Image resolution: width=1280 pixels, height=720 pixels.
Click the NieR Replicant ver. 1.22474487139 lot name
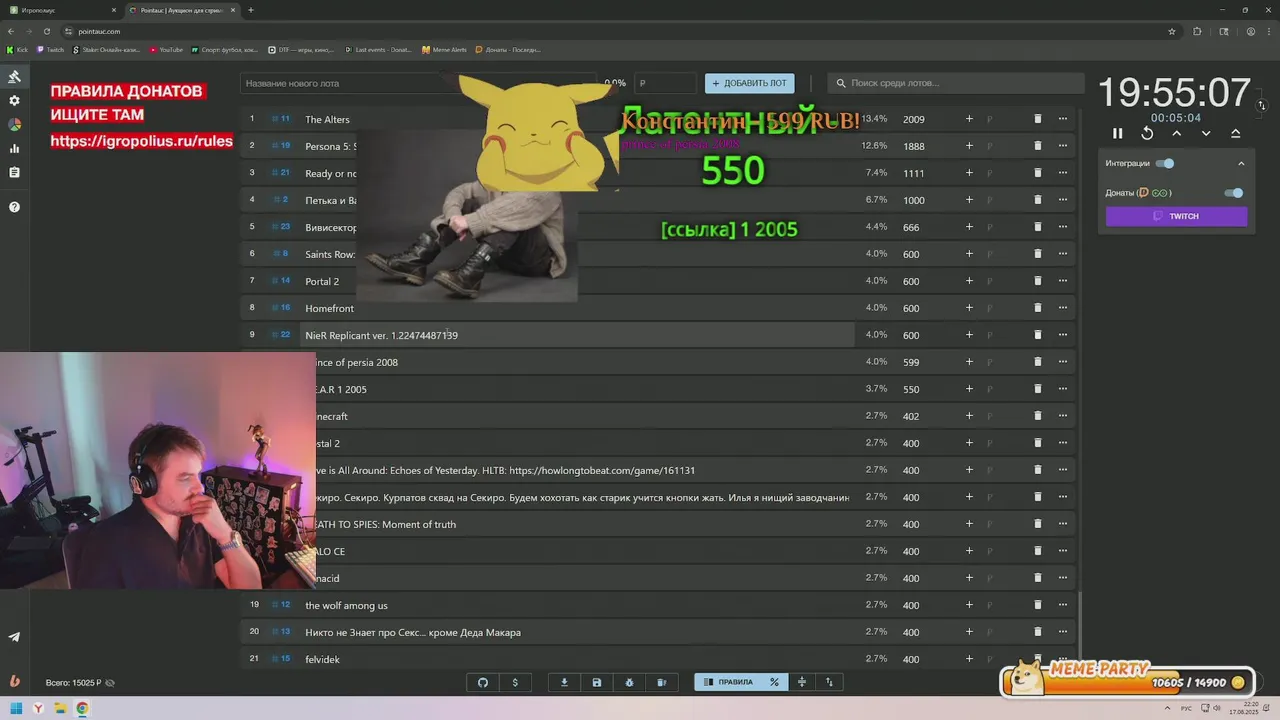(381, 335)
